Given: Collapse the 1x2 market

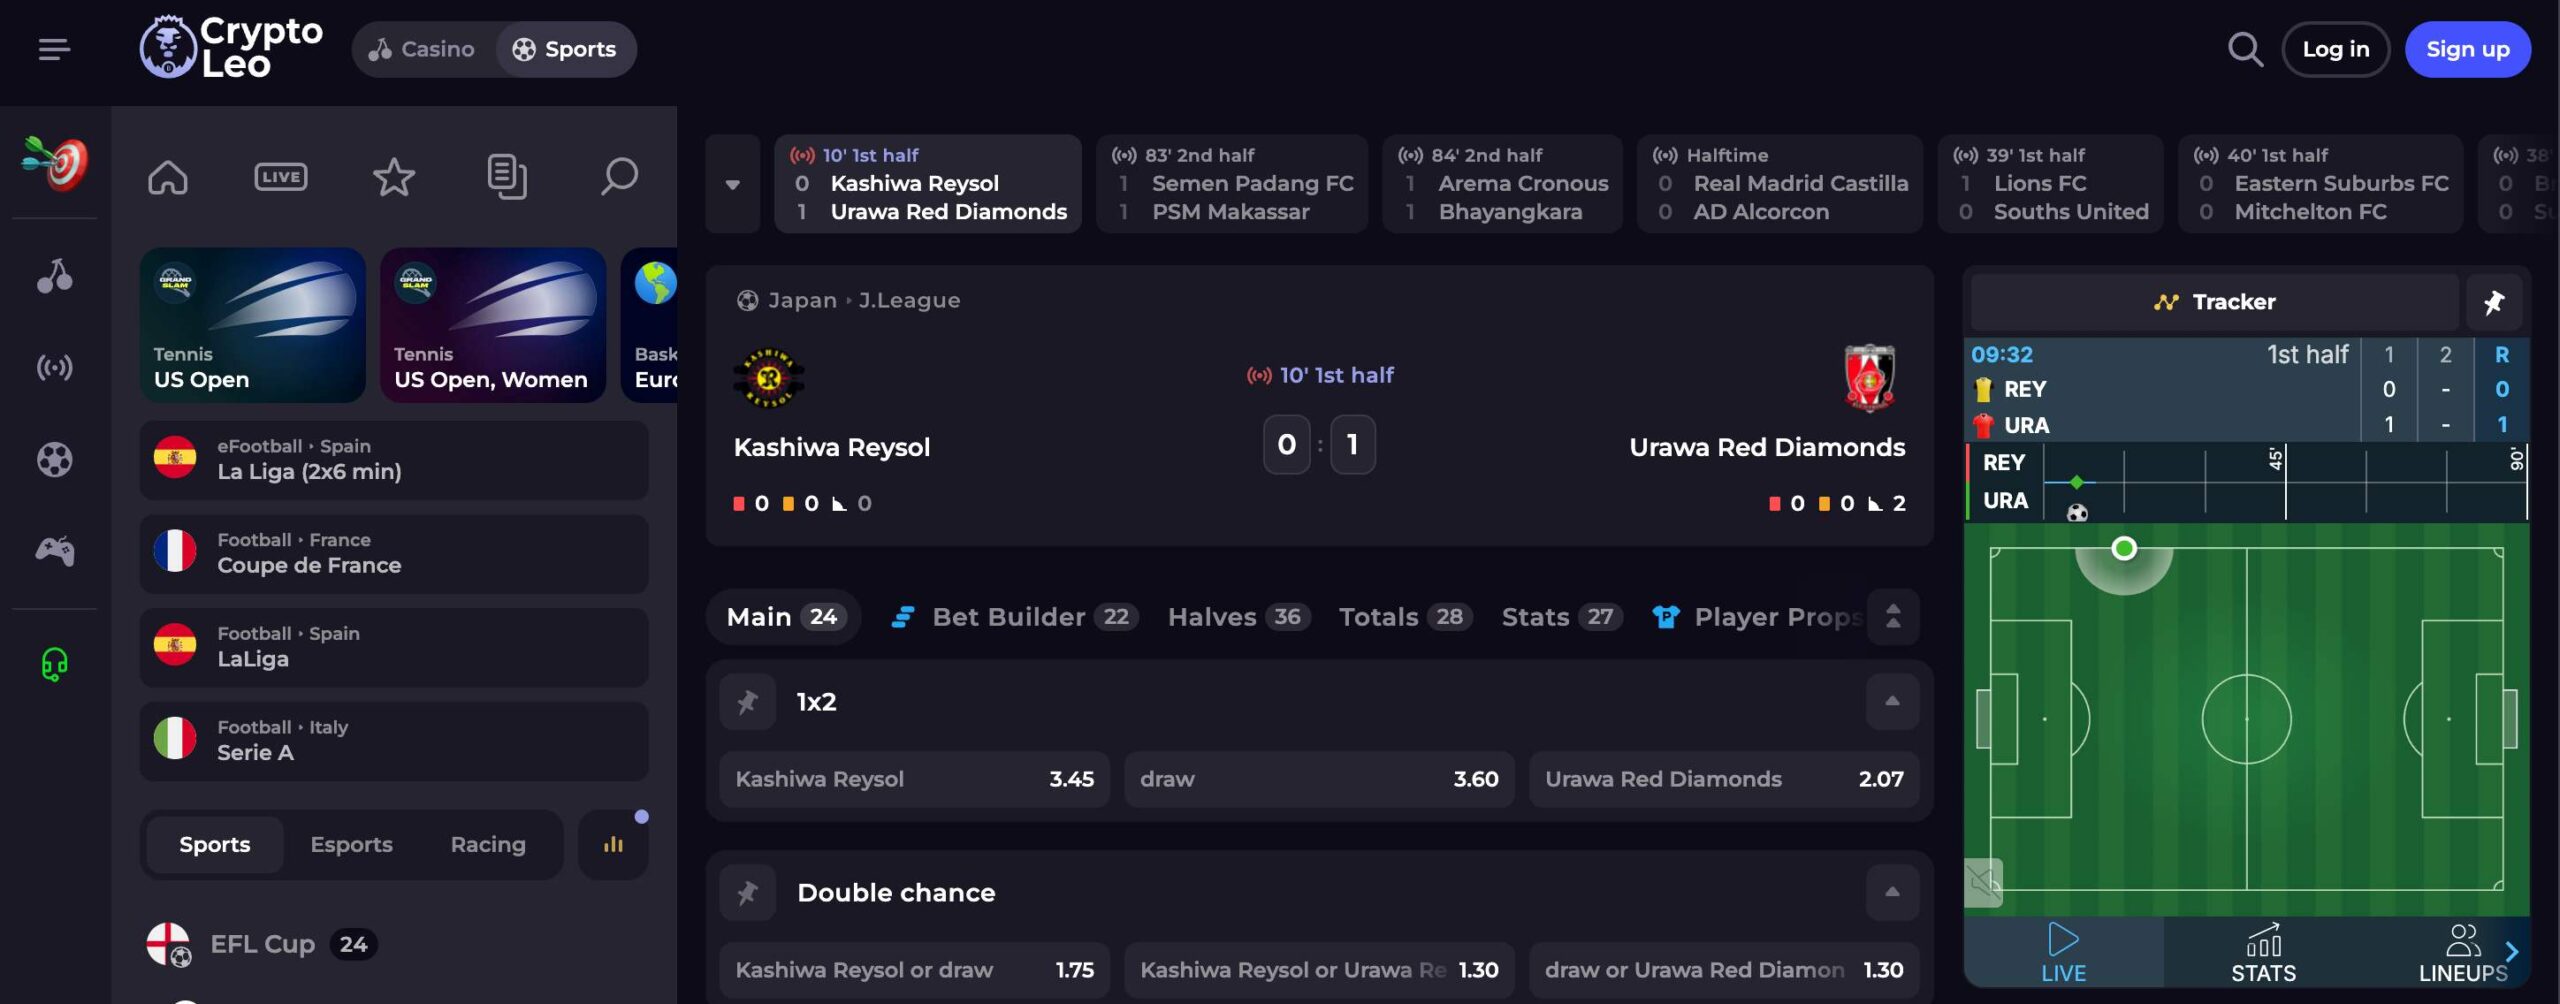Looking at the screenshot, I should [1892, 702].
